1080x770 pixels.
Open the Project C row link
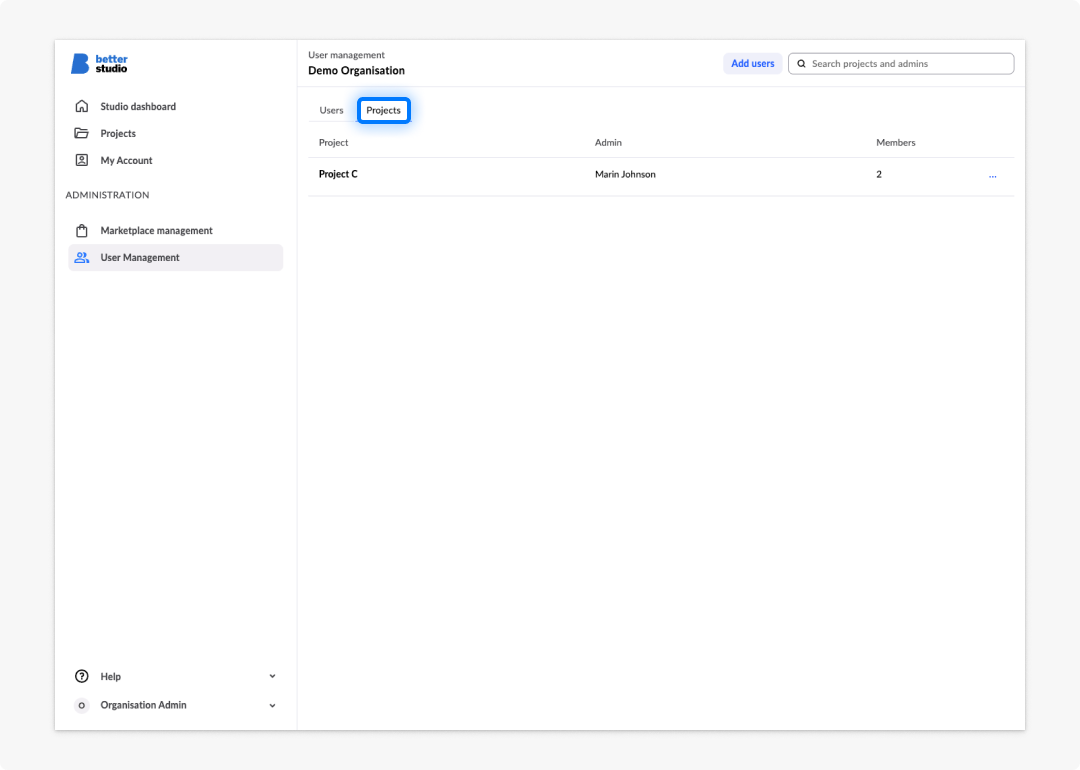pos(338,174)
